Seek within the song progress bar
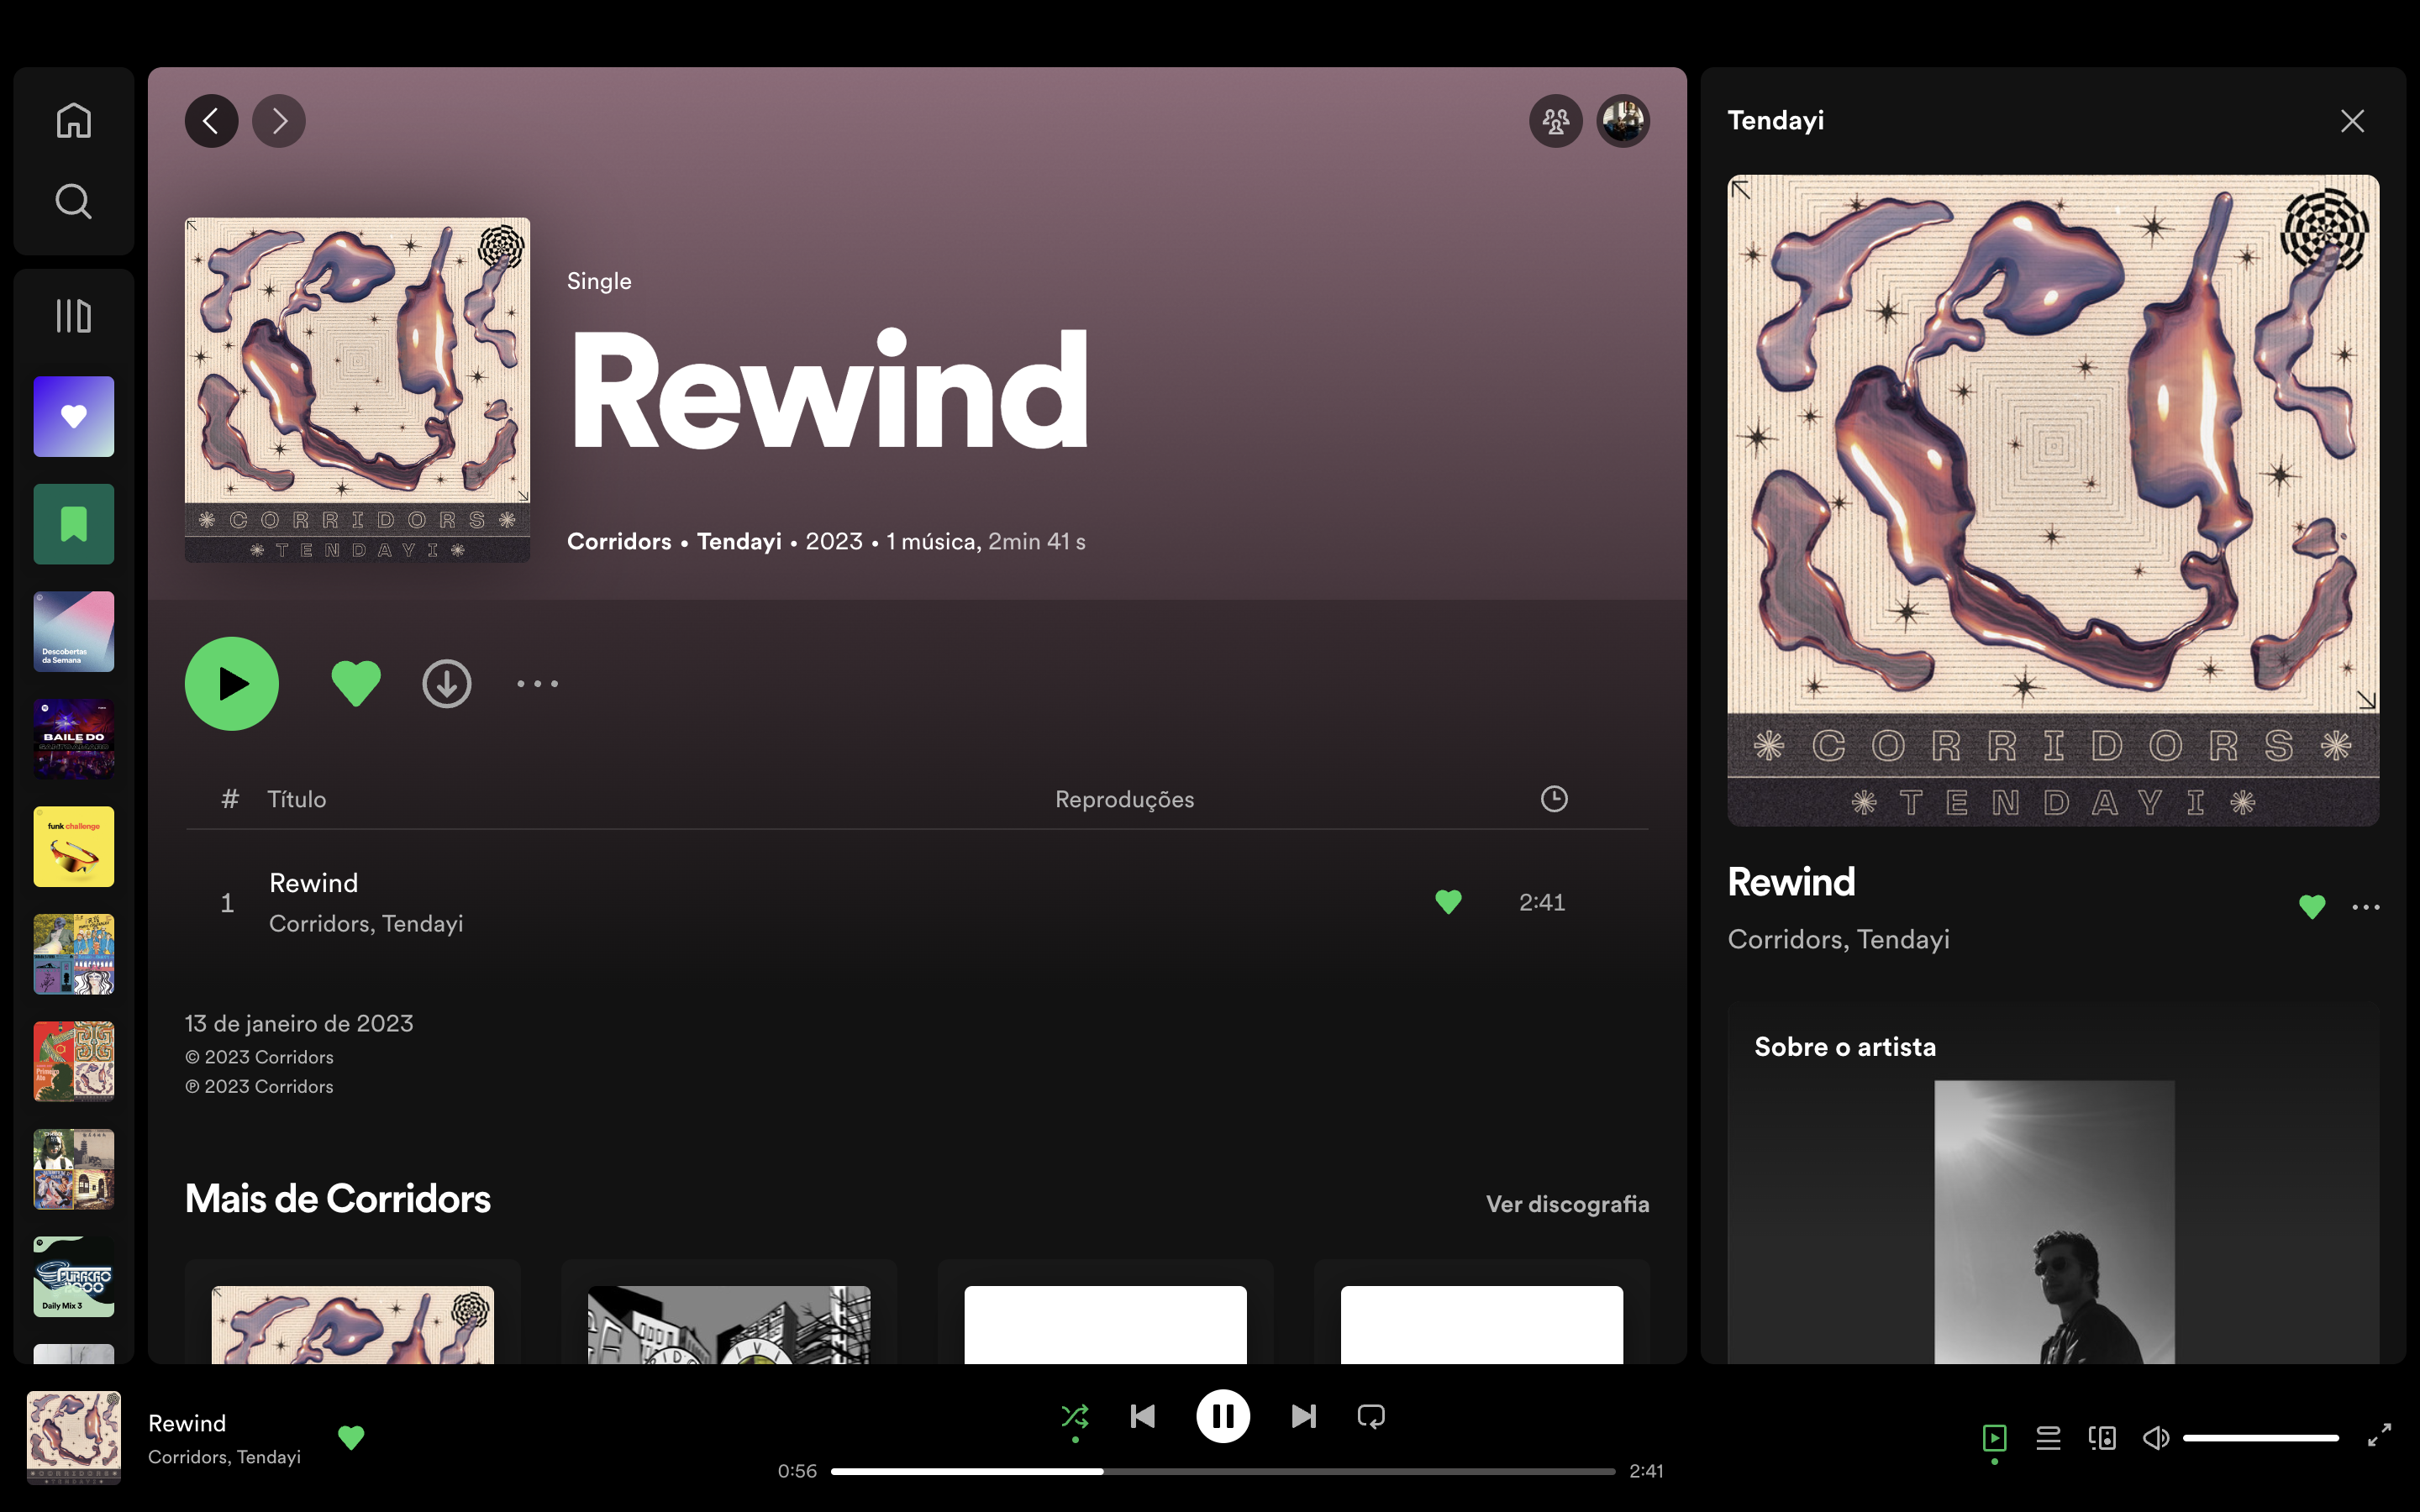The image size is (2420, 1512). point(1222,1471)
